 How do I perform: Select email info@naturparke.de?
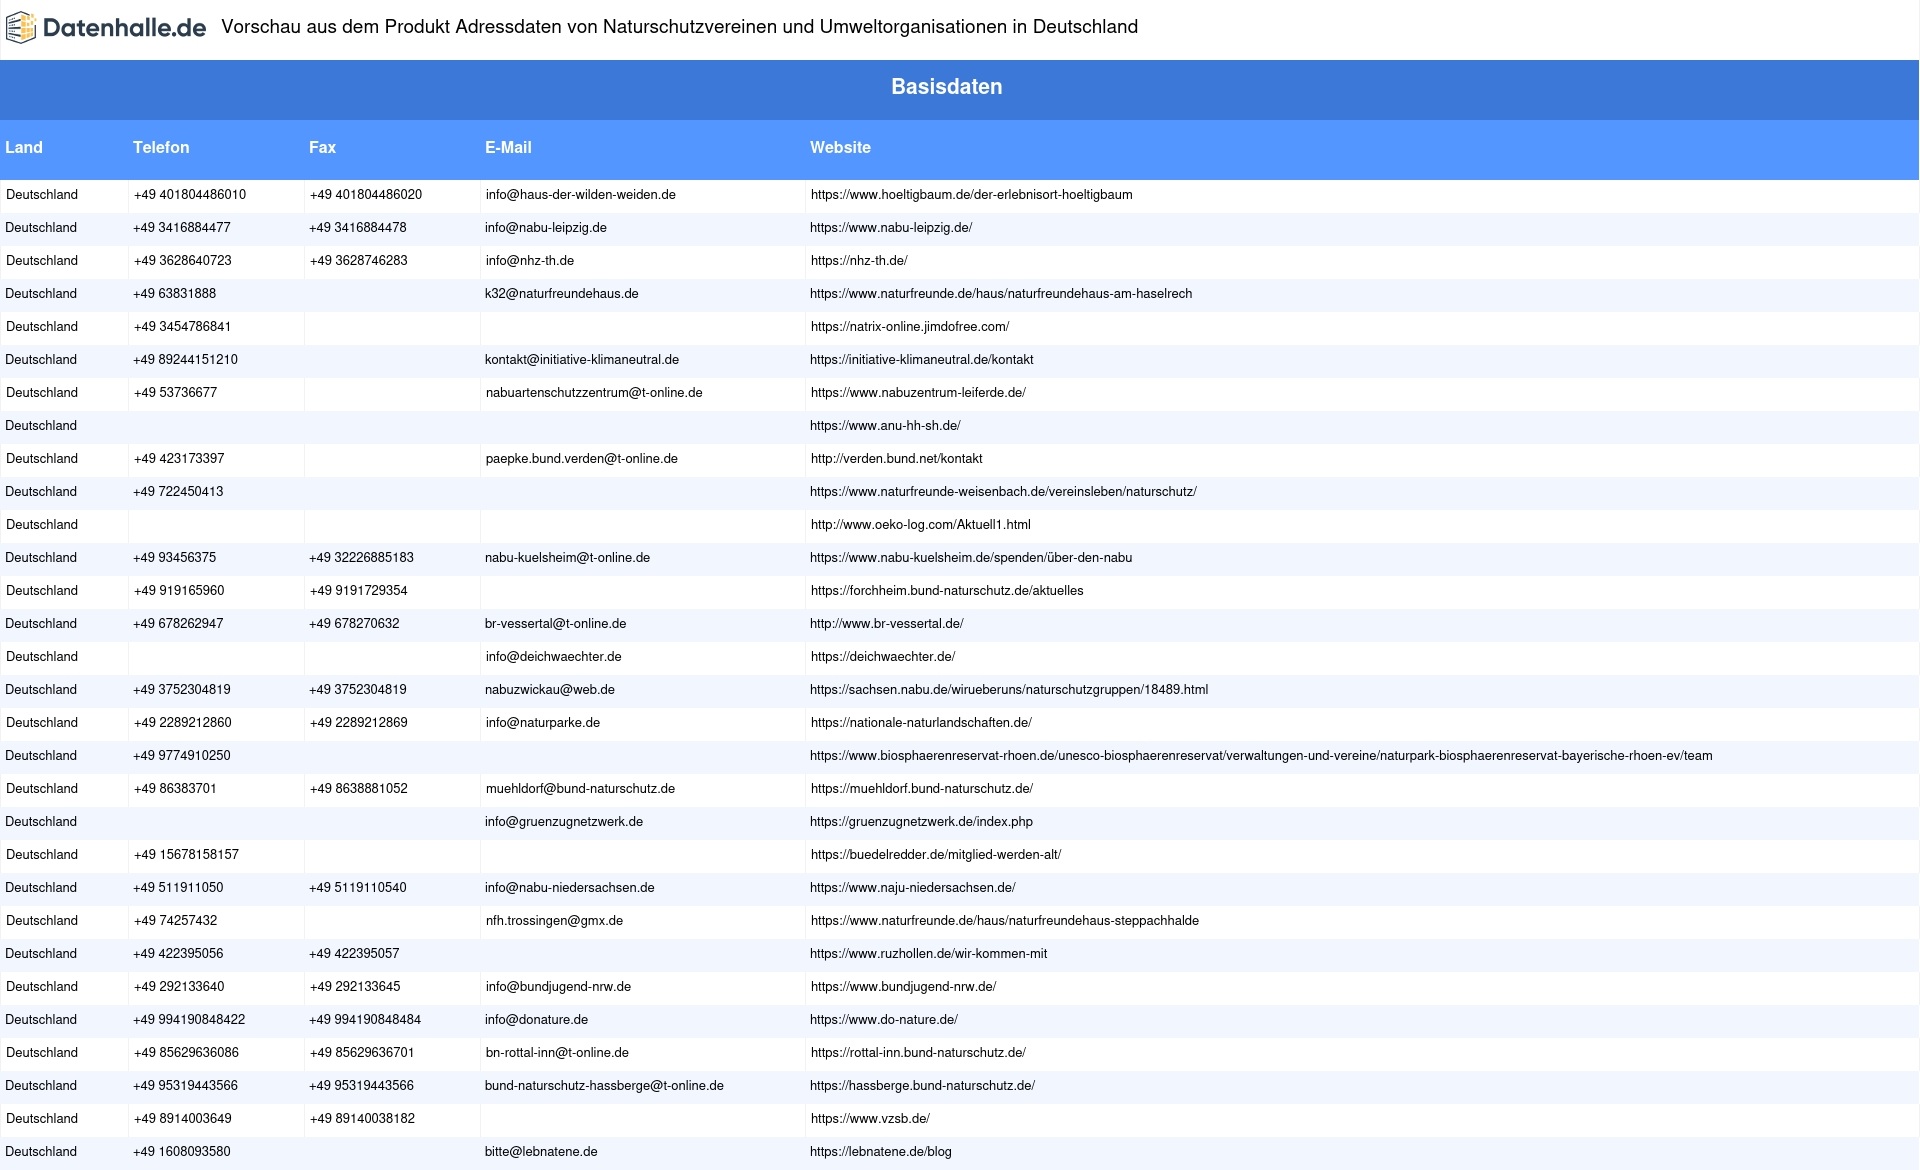(543, 723)
